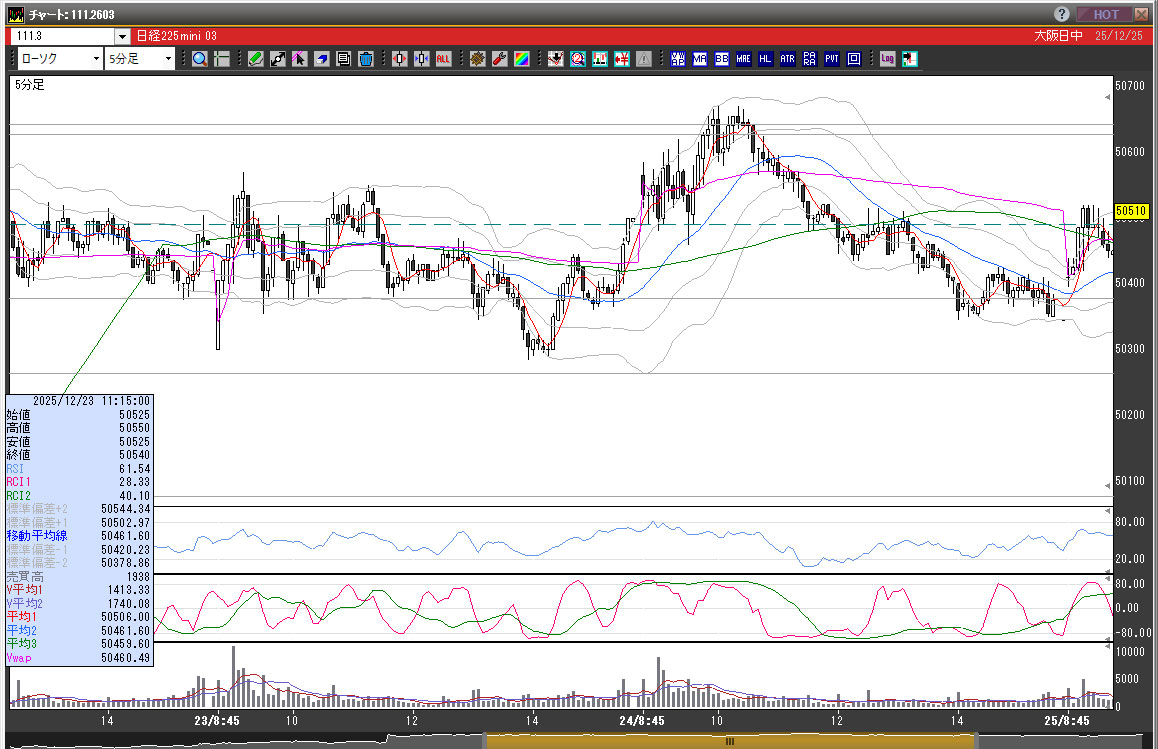Image resolution: width=1158 pixels, height=749 pixels.
Task: Click the trash can delete icon
Action: pos(365,59)
